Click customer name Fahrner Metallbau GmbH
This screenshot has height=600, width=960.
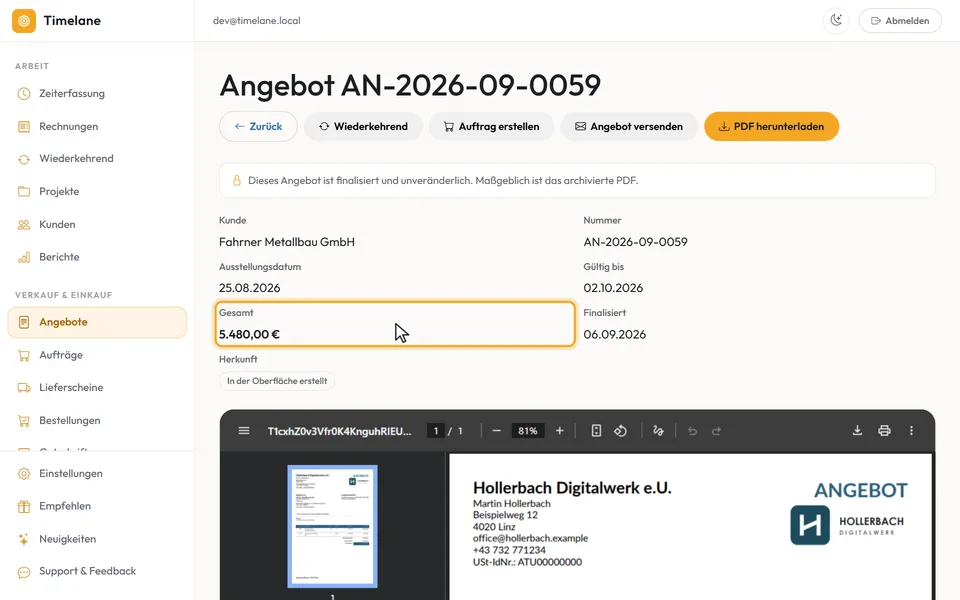pyautogui.click(x=287, y=242)
